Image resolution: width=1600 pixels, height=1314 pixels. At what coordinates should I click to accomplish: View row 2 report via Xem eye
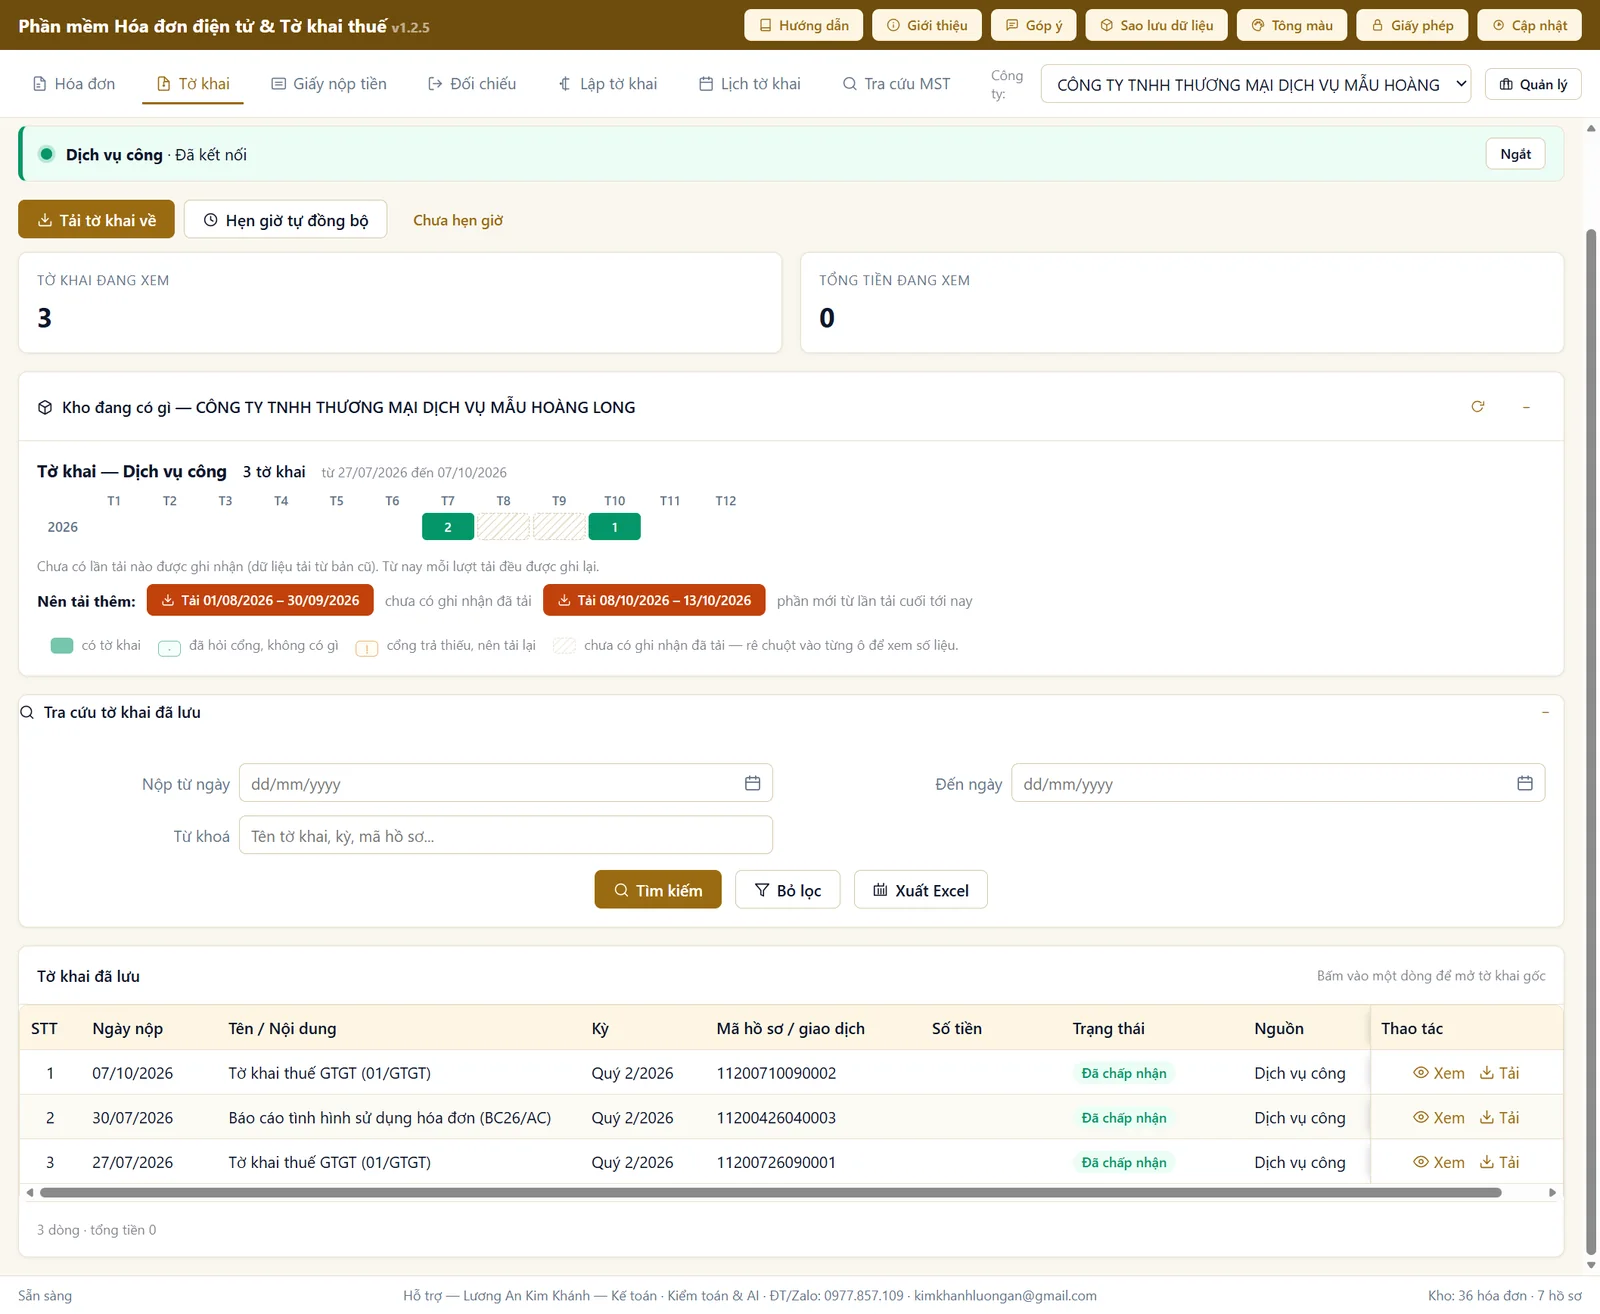tap(1438, 1118)
